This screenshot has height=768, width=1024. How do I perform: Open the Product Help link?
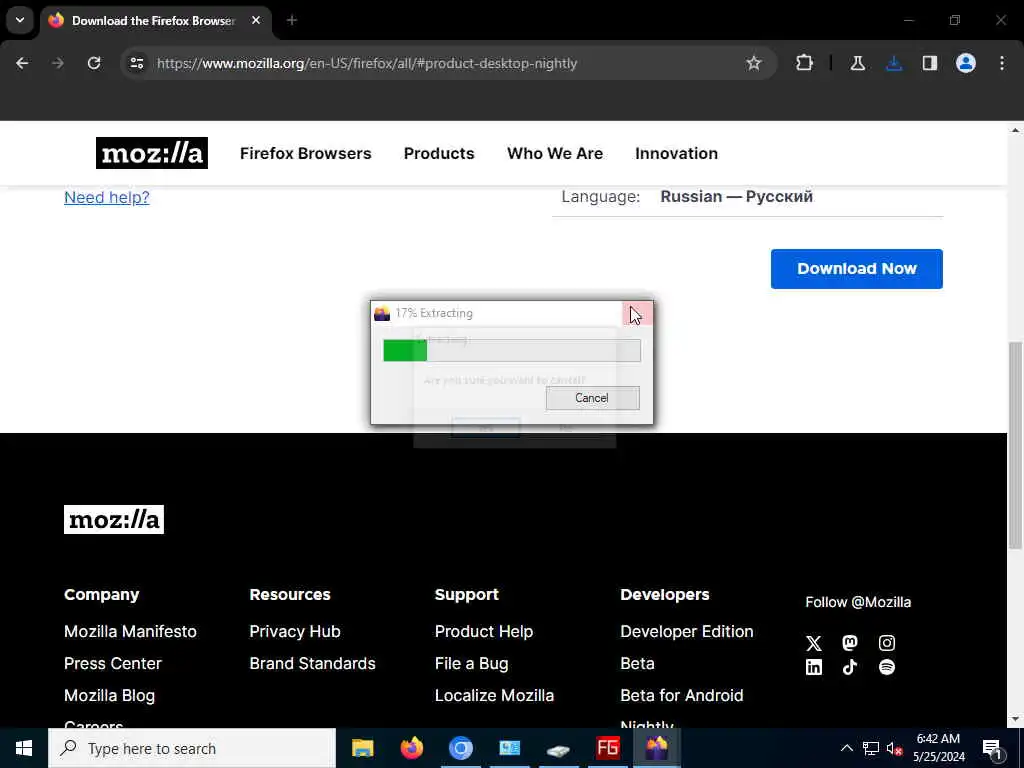484,632
